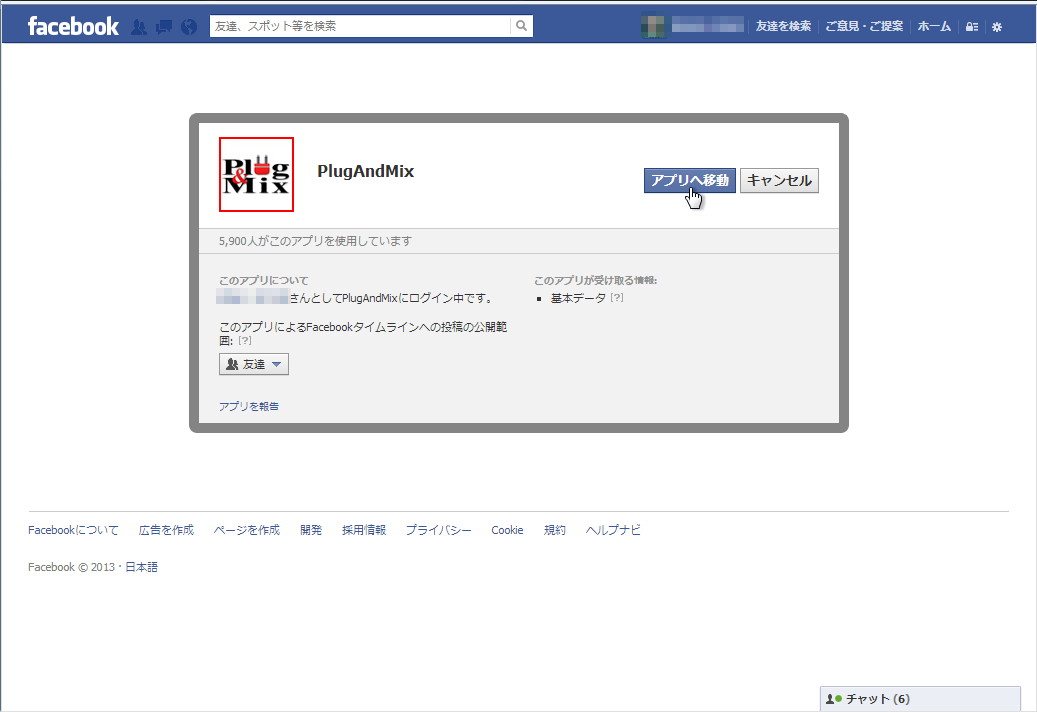Toggle the チャット (6) chat panel
Viewport: 1037px width, 712px height.
point(880,699)
